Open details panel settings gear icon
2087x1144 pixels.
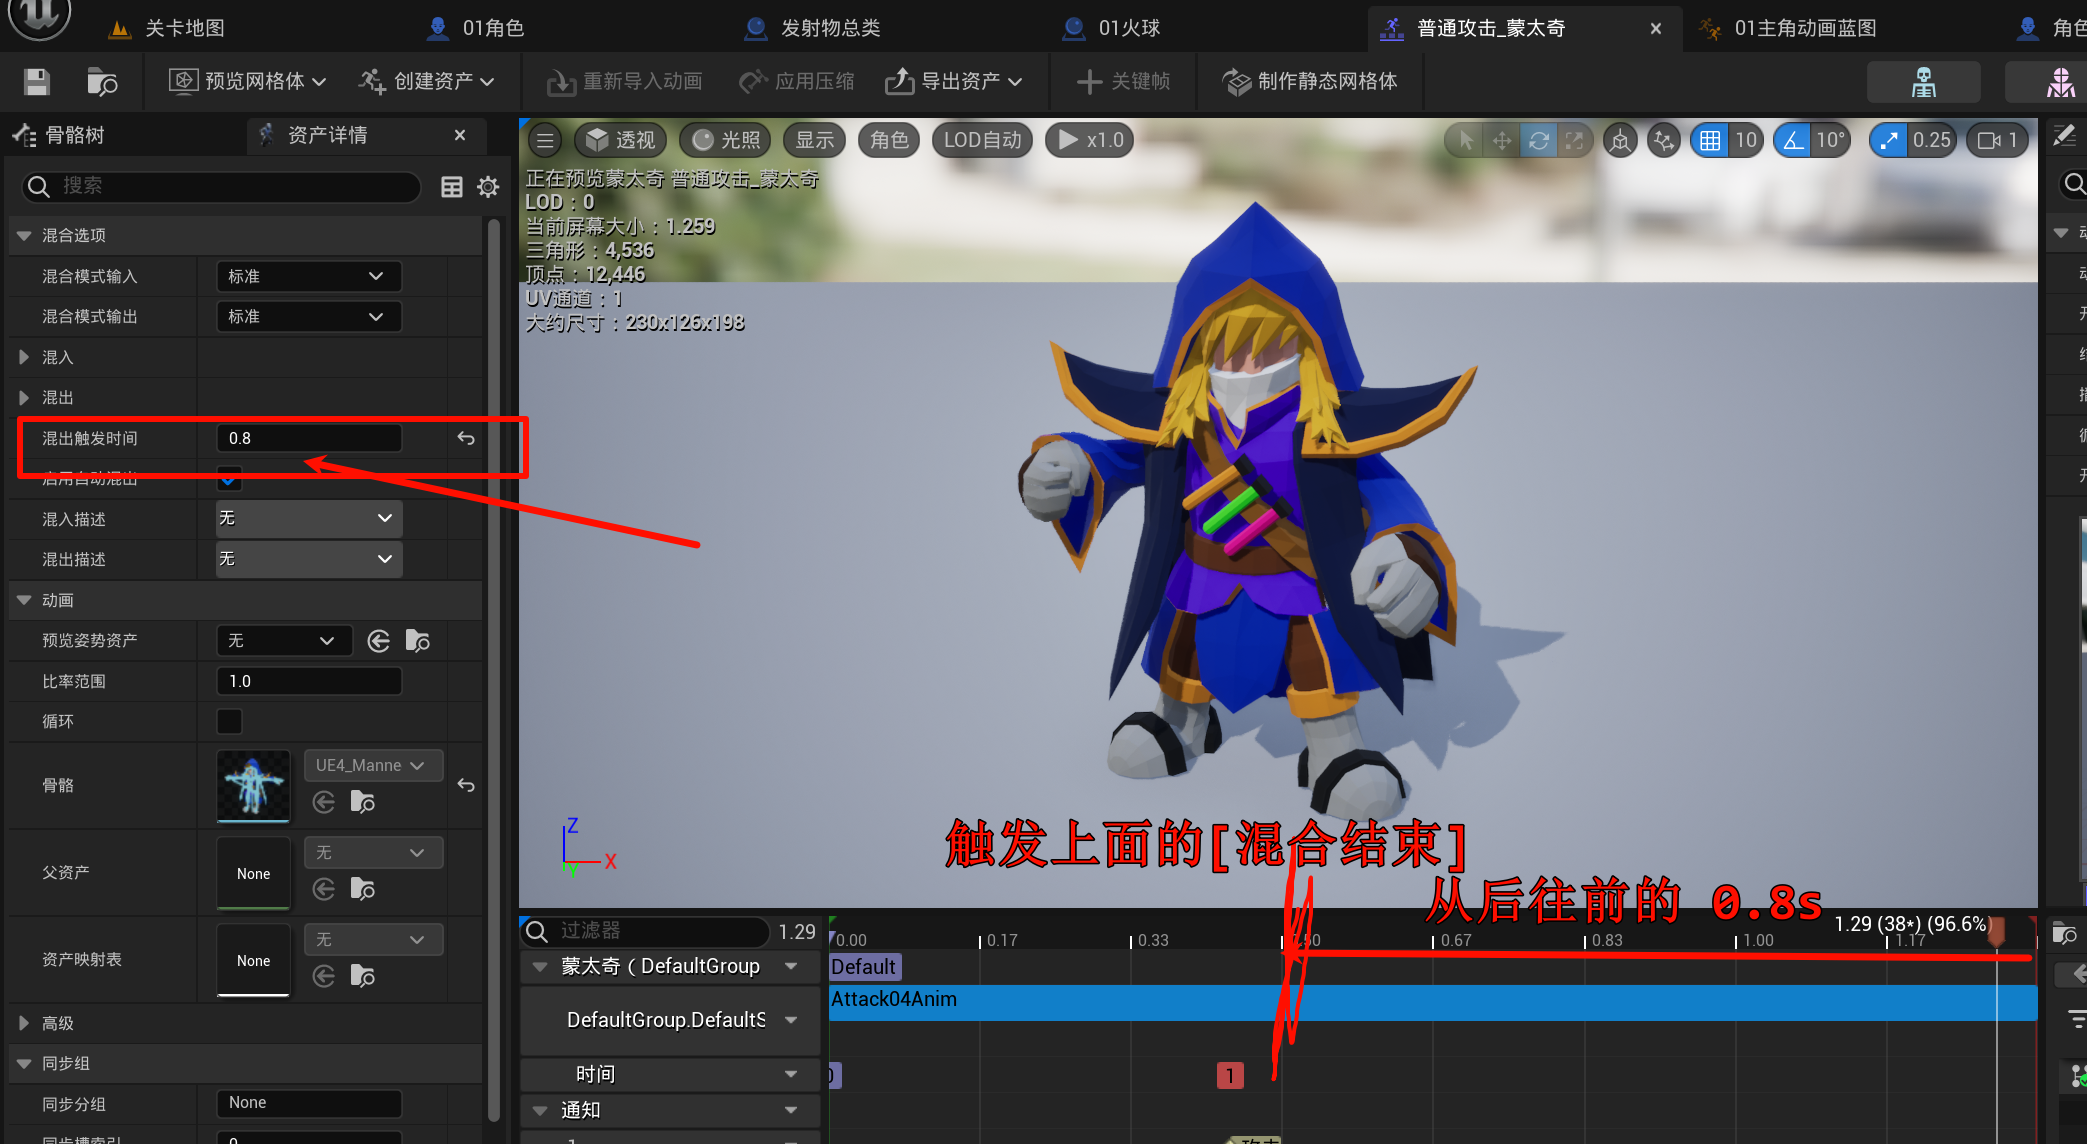pyautogui.click(x=488, y=187)
